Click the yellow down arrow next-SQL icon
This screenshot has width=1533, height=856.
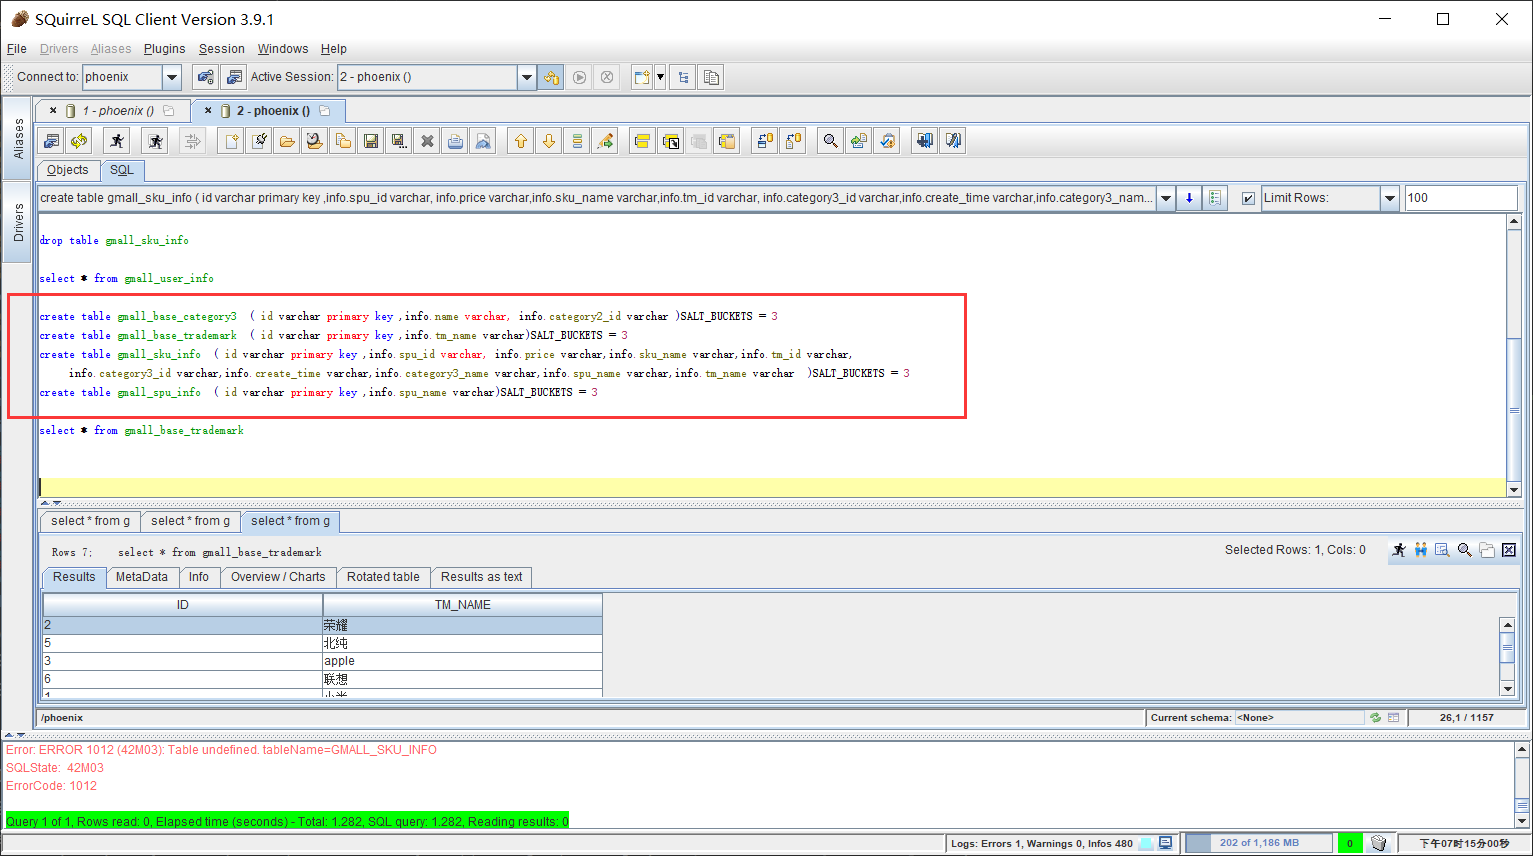tap(549, 141)
